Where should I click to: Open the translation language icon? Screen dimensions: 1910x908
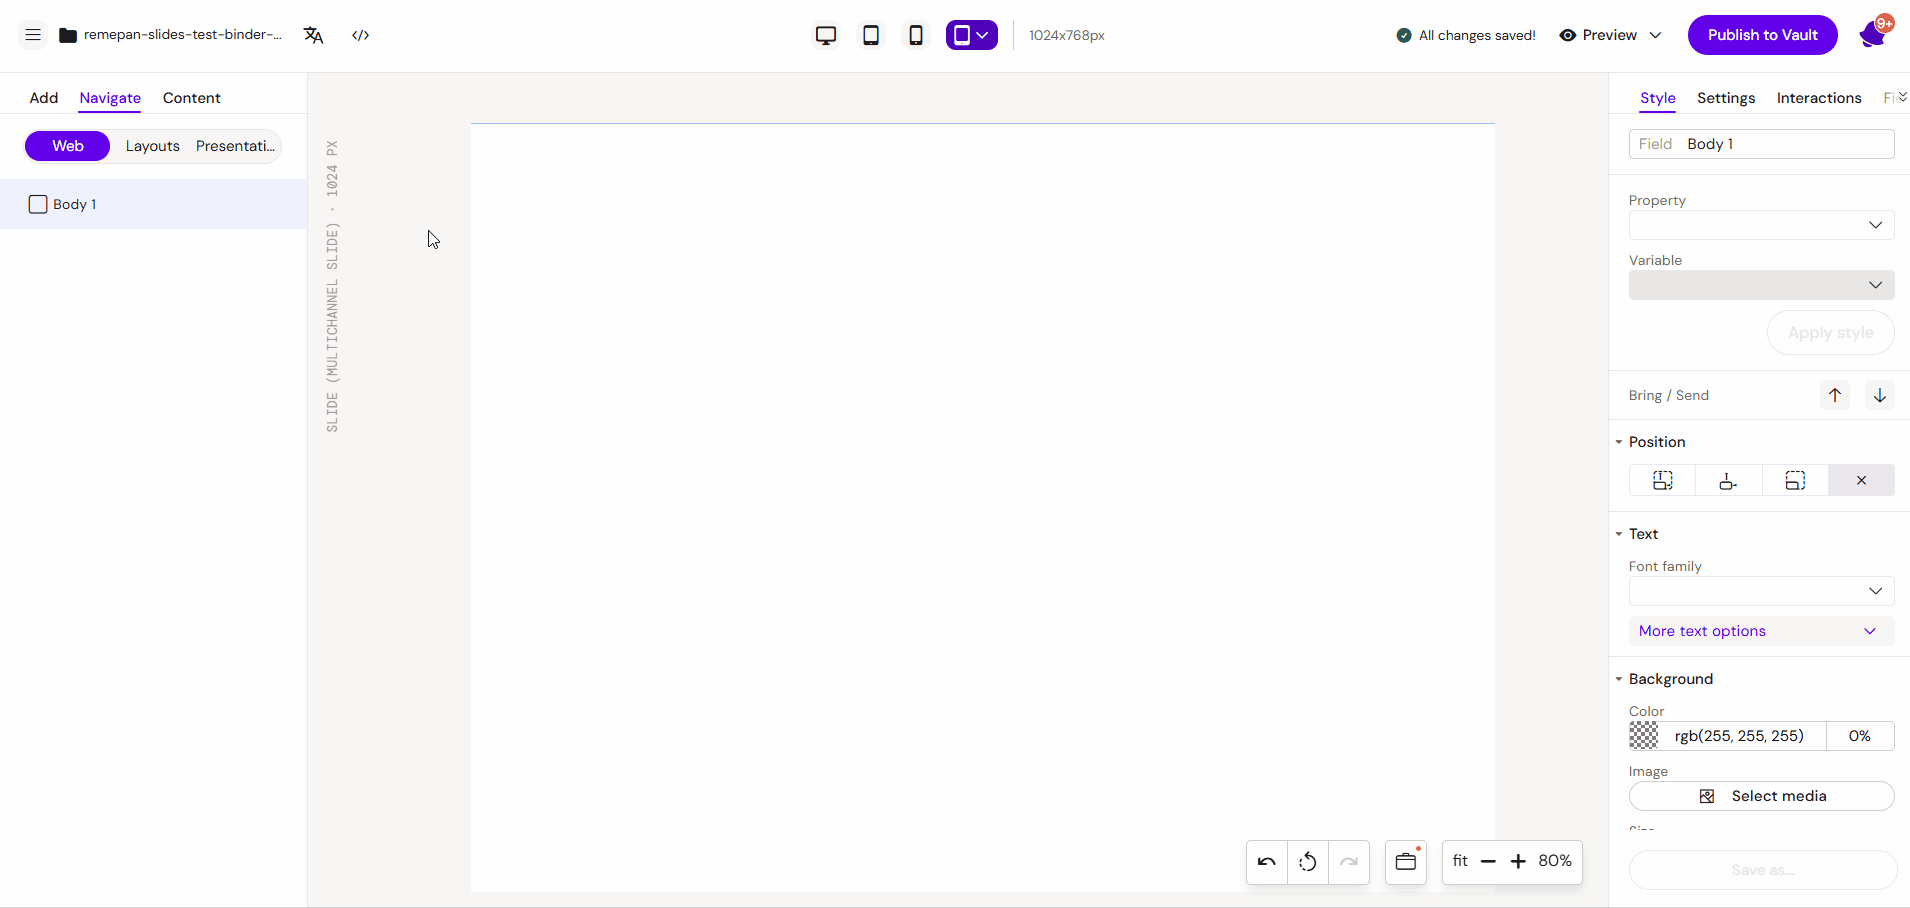[313, 35]
